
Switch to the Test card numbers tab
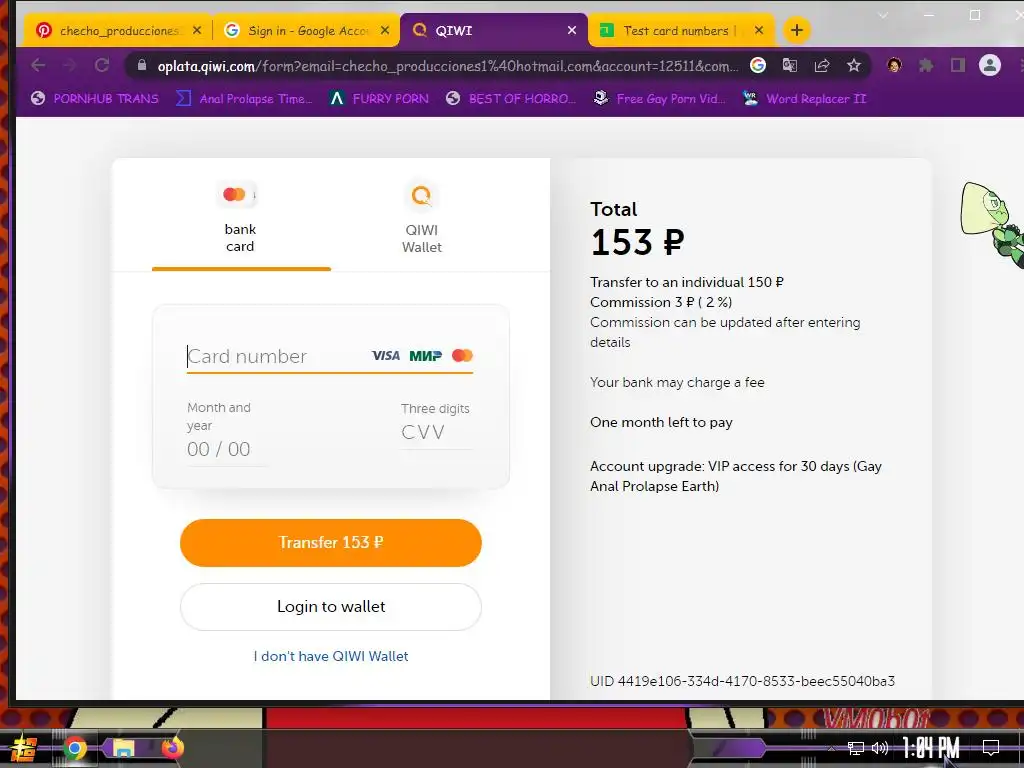[x=681, y=31]
